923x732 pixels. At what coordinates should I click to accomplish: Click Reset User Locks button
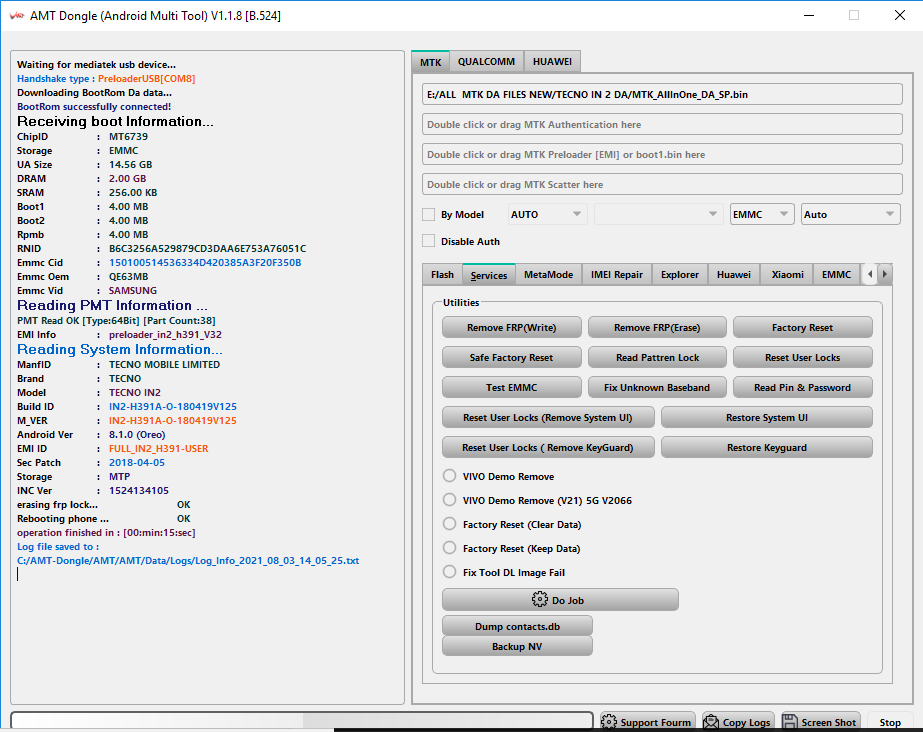click(x=802, y=357)
